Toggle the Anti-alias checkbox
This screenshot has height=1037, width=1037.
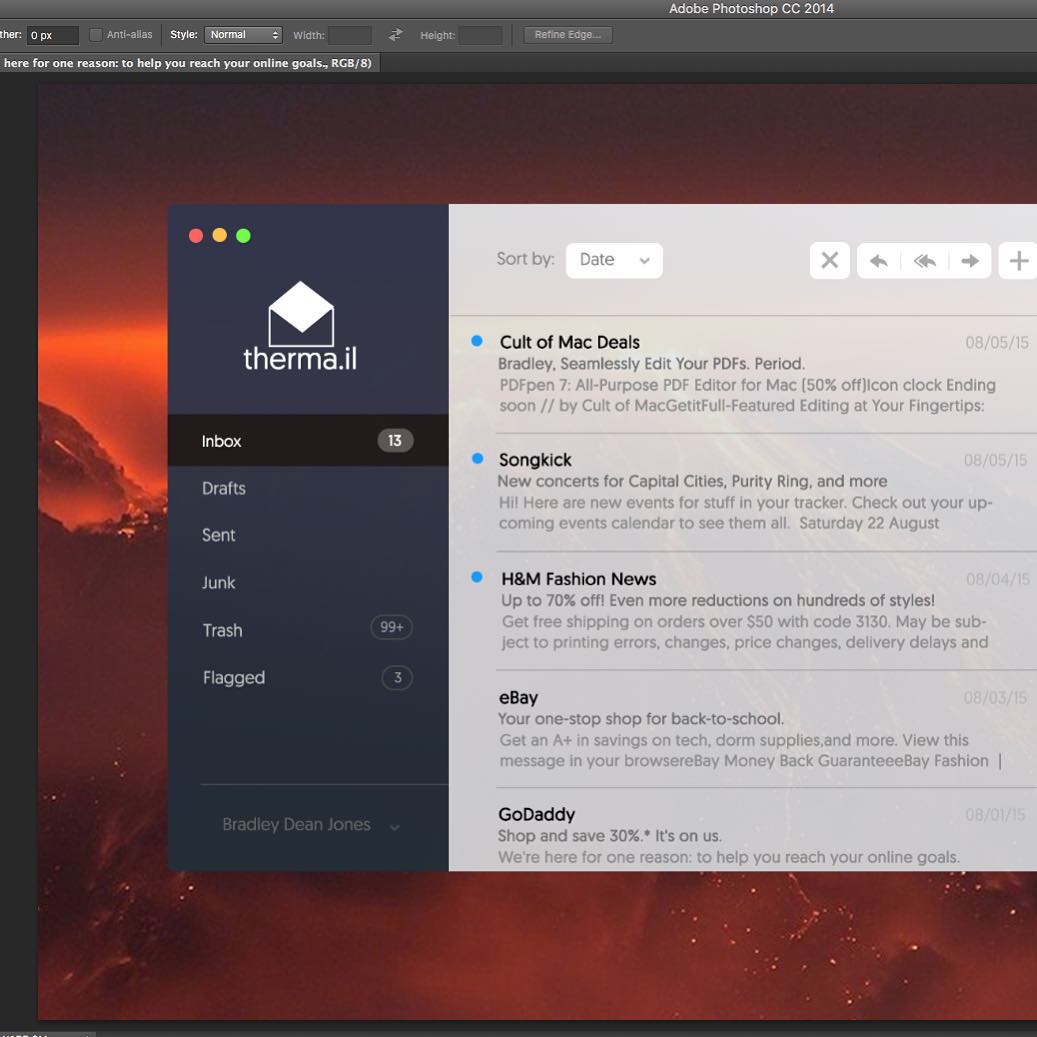(x=96, y=34)
